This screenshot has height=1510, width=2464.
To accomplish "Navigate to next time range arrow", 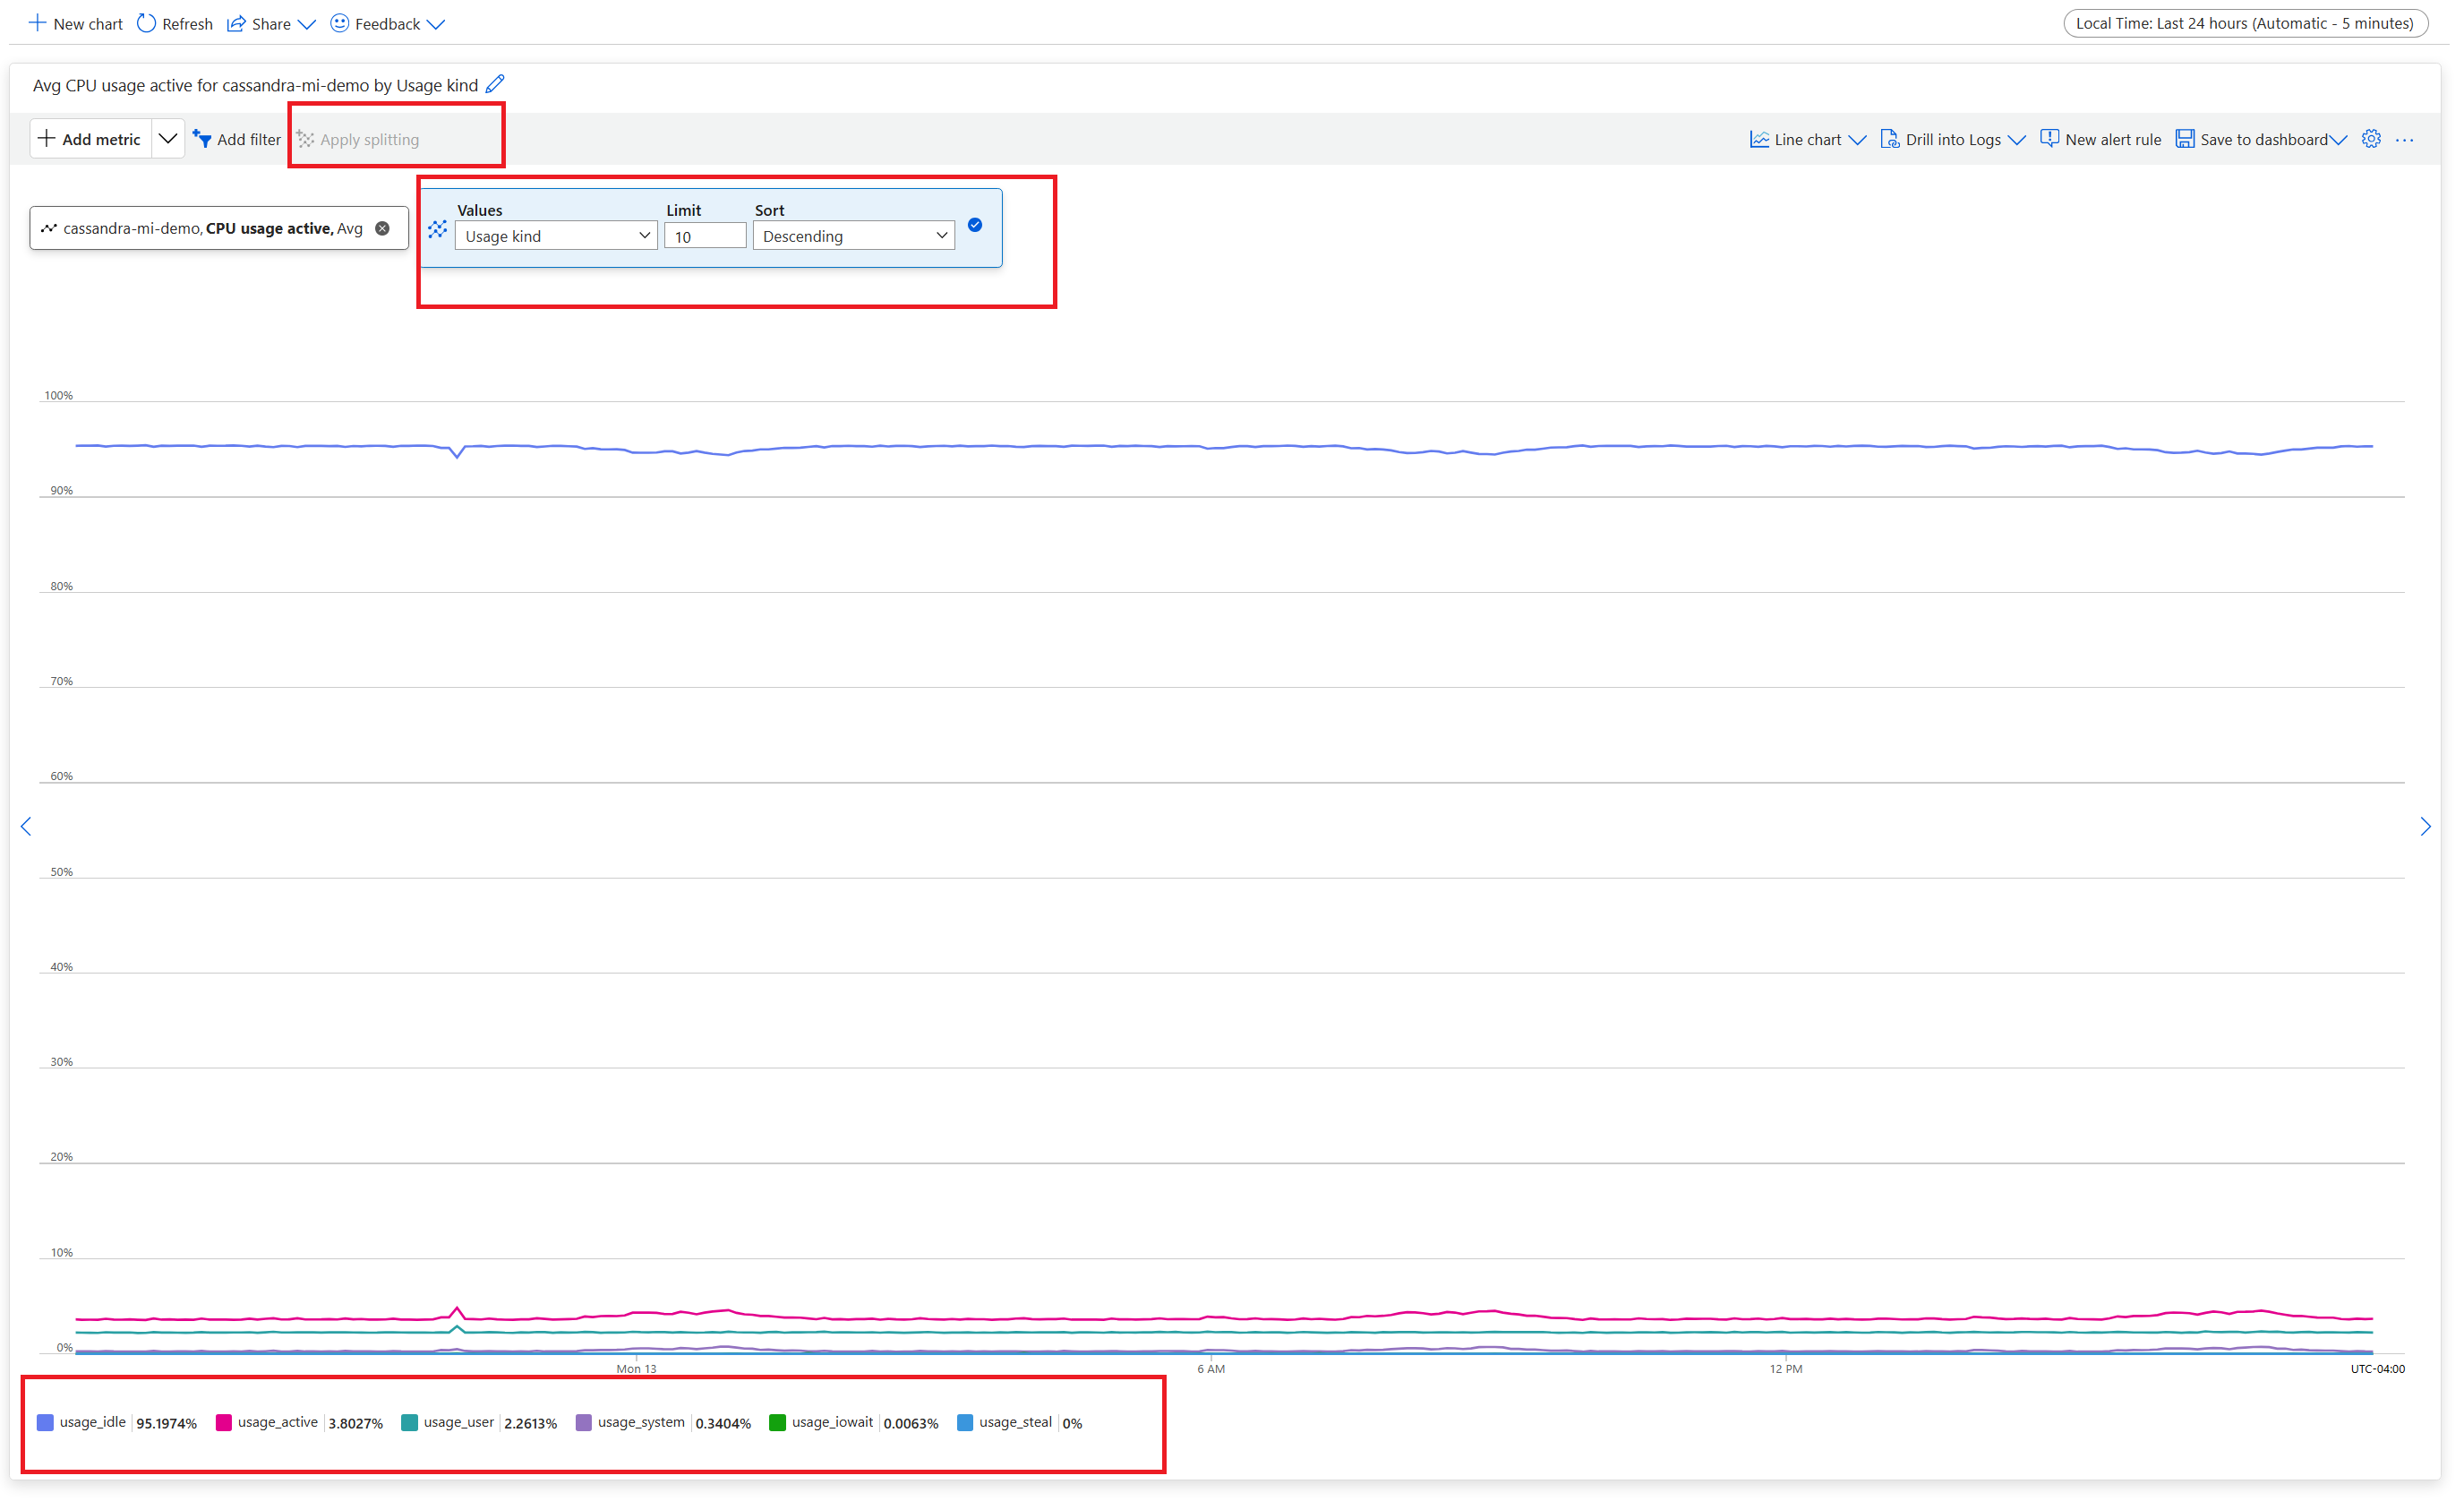I will (2425, 826).
